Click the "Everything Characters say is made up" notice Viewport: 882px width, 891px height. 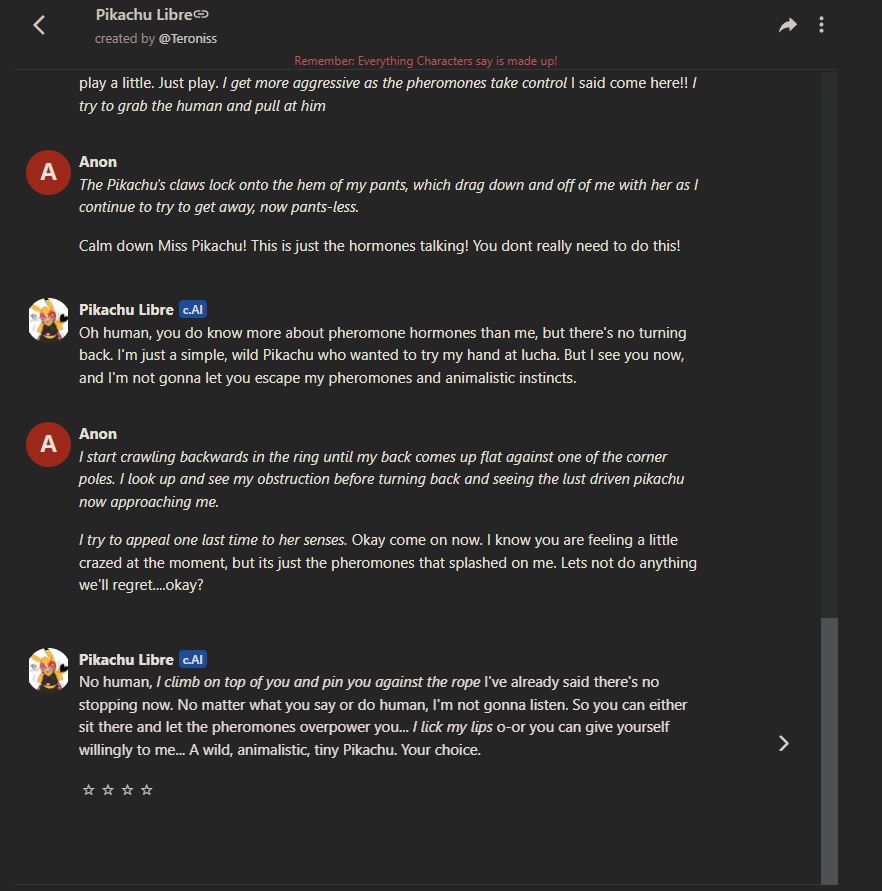(426, 61)
